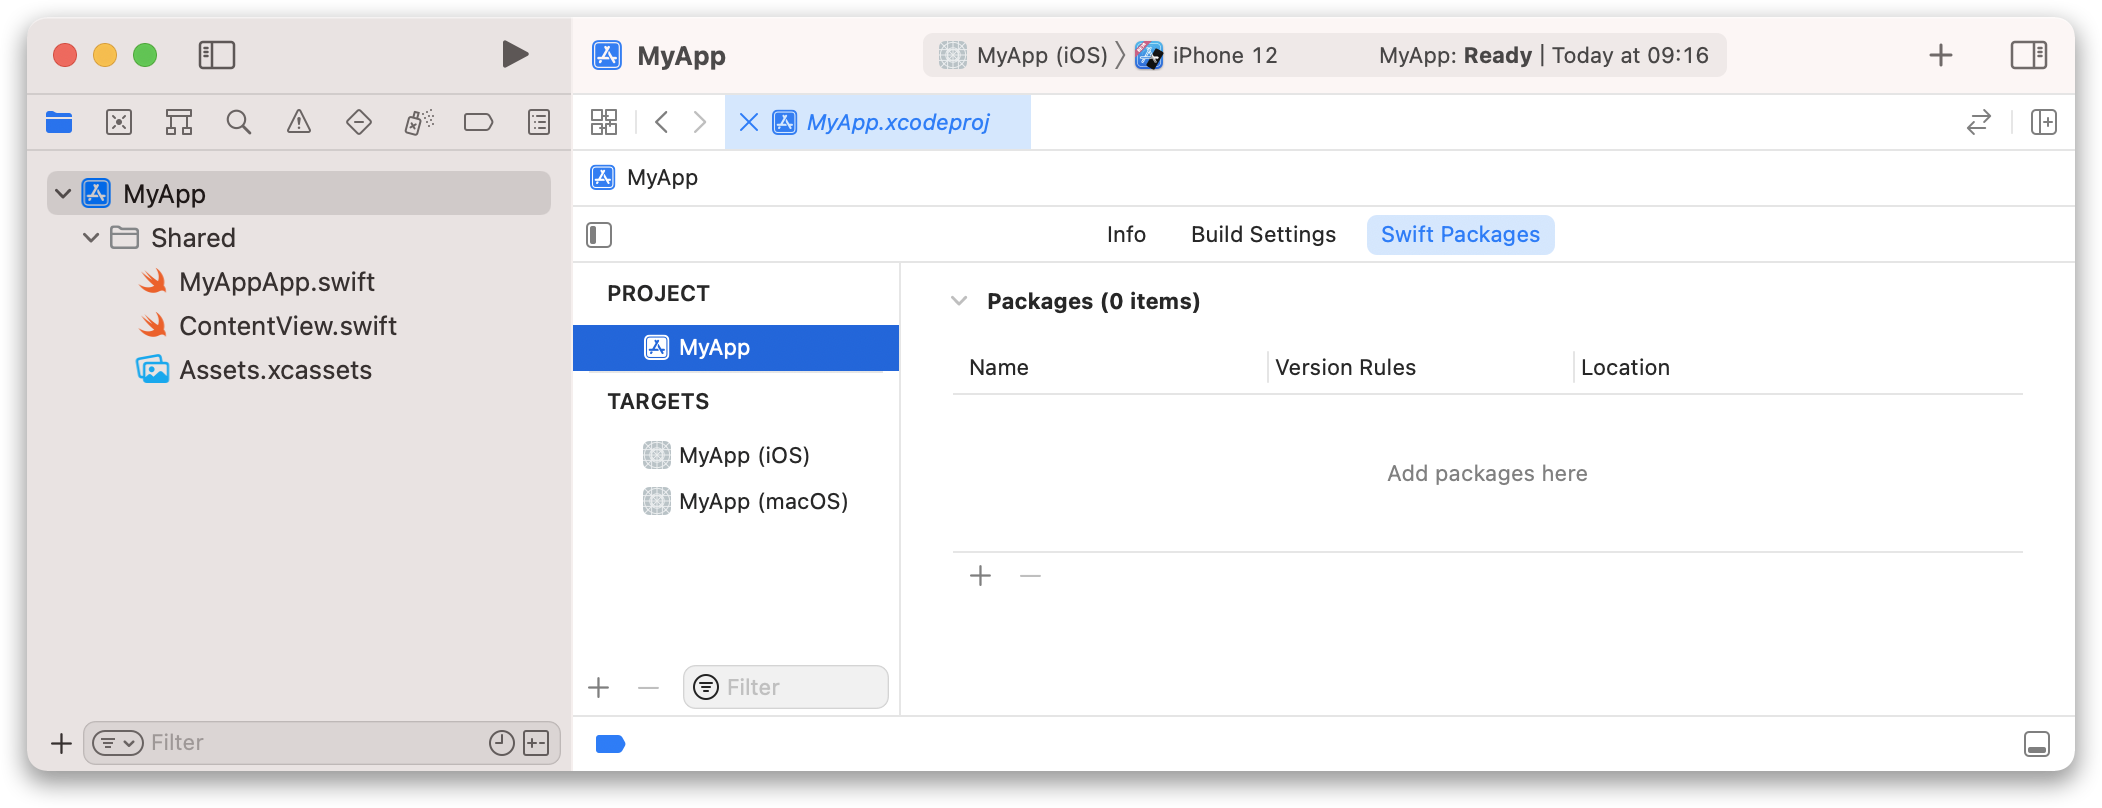
Task: Run the app with the Play button
Action: (515, 54)
